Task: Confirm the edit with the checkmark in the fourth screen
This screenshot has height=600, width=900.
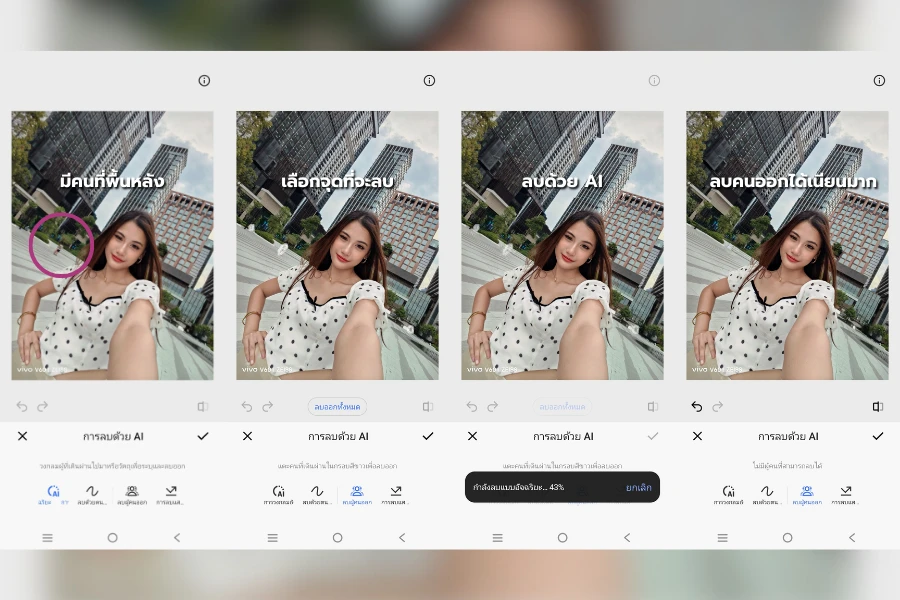Action: (x=878, y=436)
